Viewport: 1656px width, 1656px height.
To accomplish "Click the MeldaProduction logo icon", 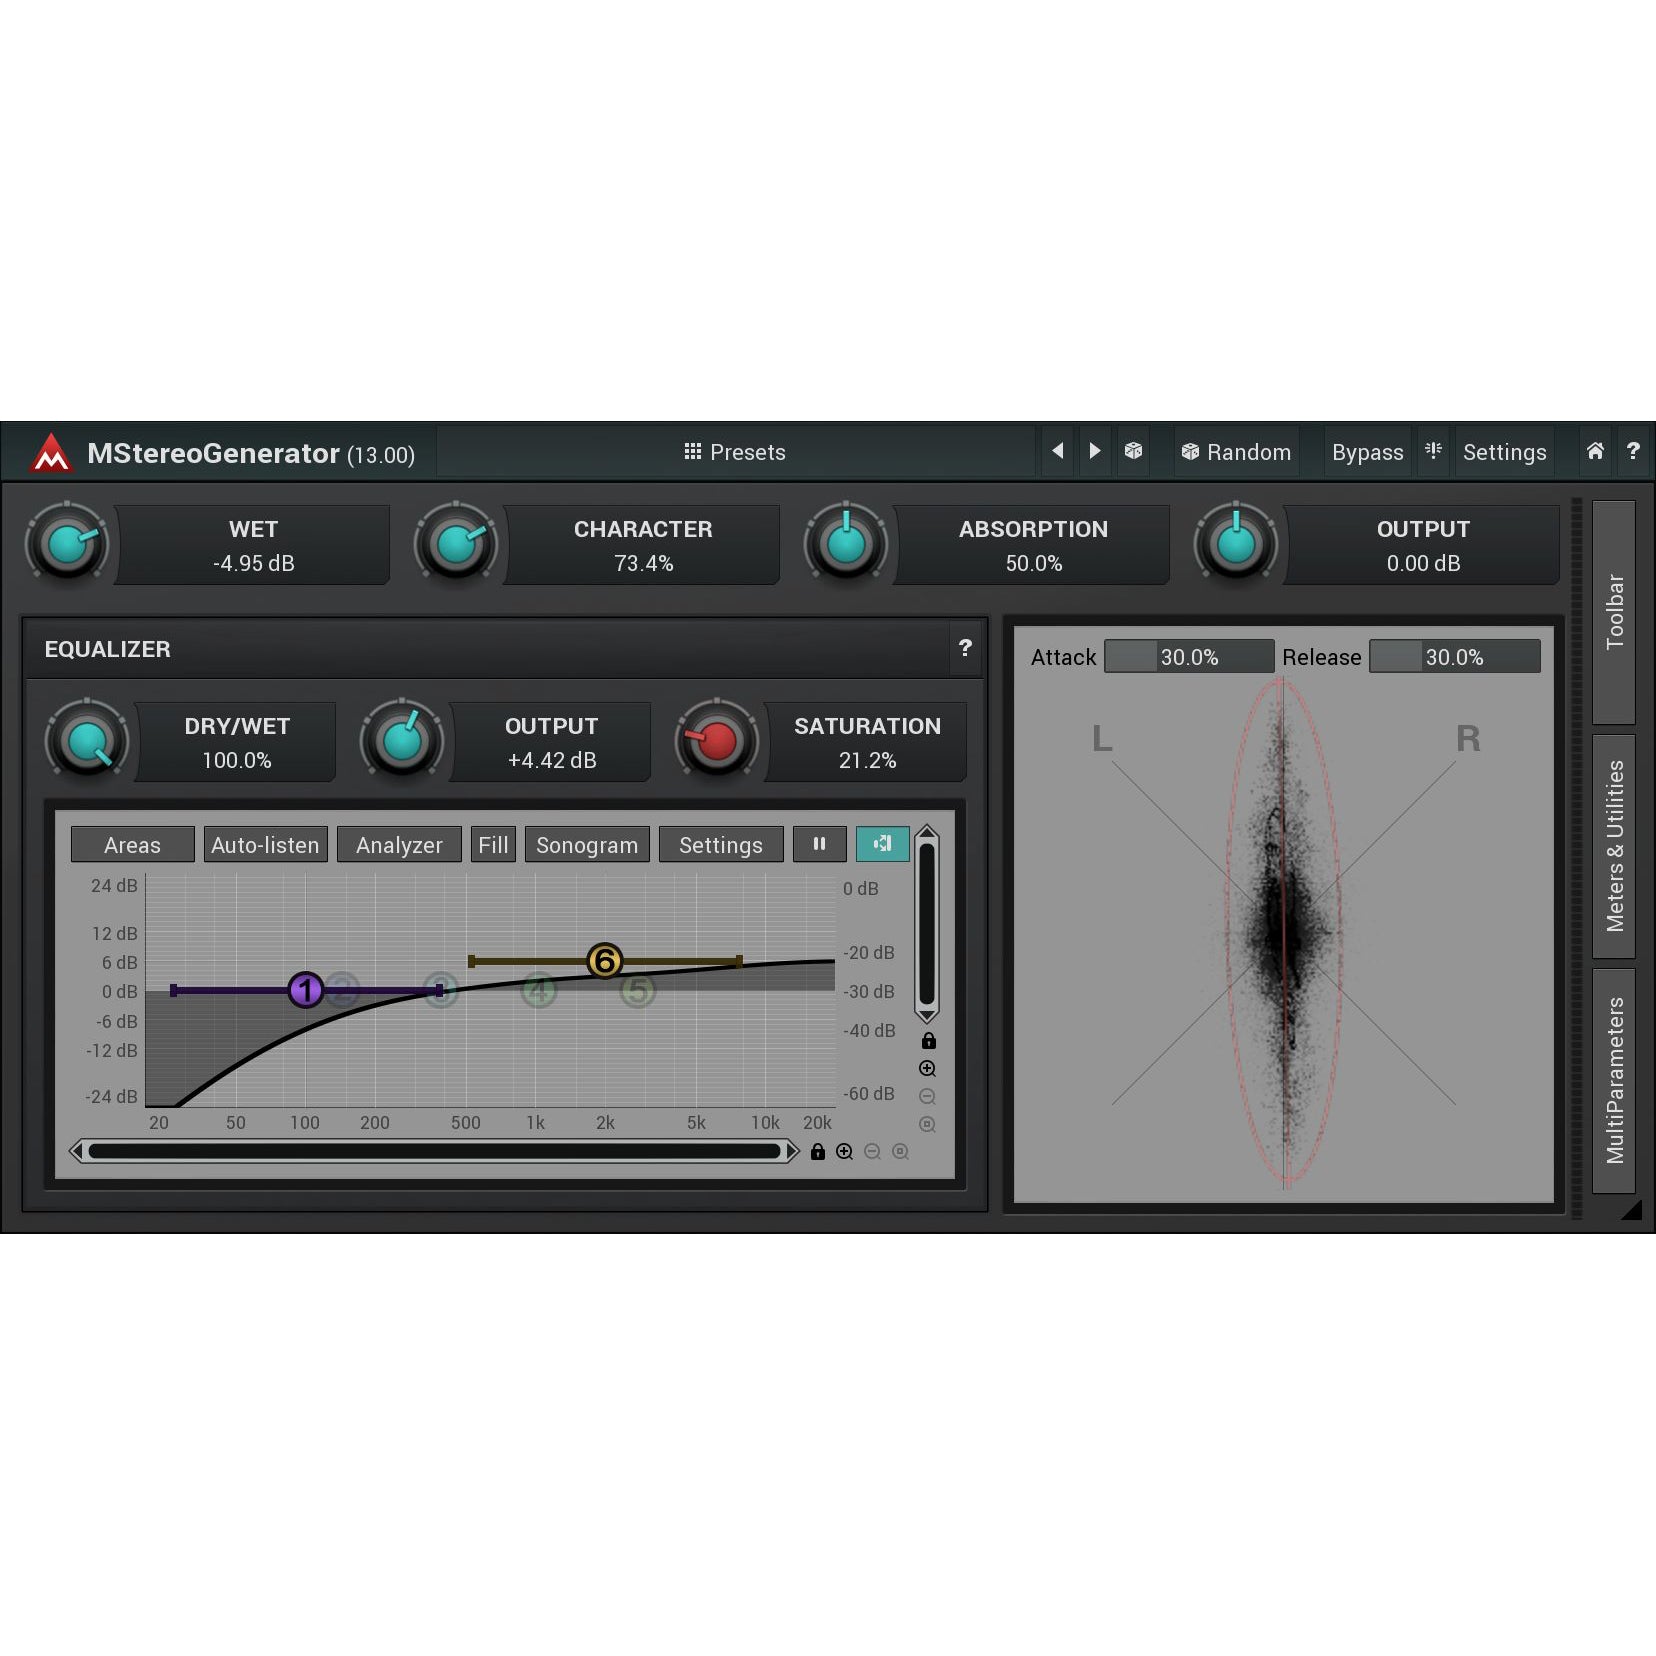I will [51, 453].
